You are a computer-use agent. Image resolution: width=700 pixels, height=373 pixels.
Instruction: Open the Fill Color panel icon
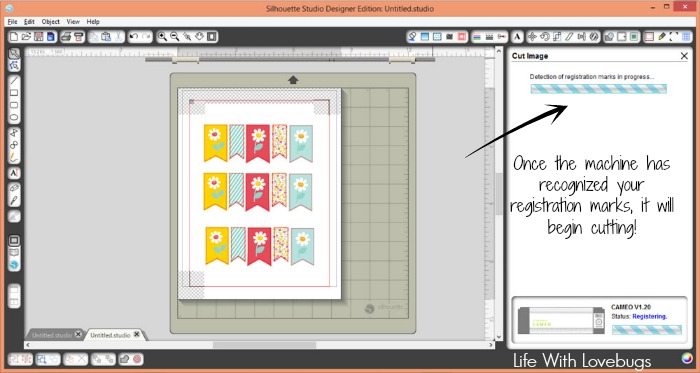pyautogui.click(x=412, y=37)
